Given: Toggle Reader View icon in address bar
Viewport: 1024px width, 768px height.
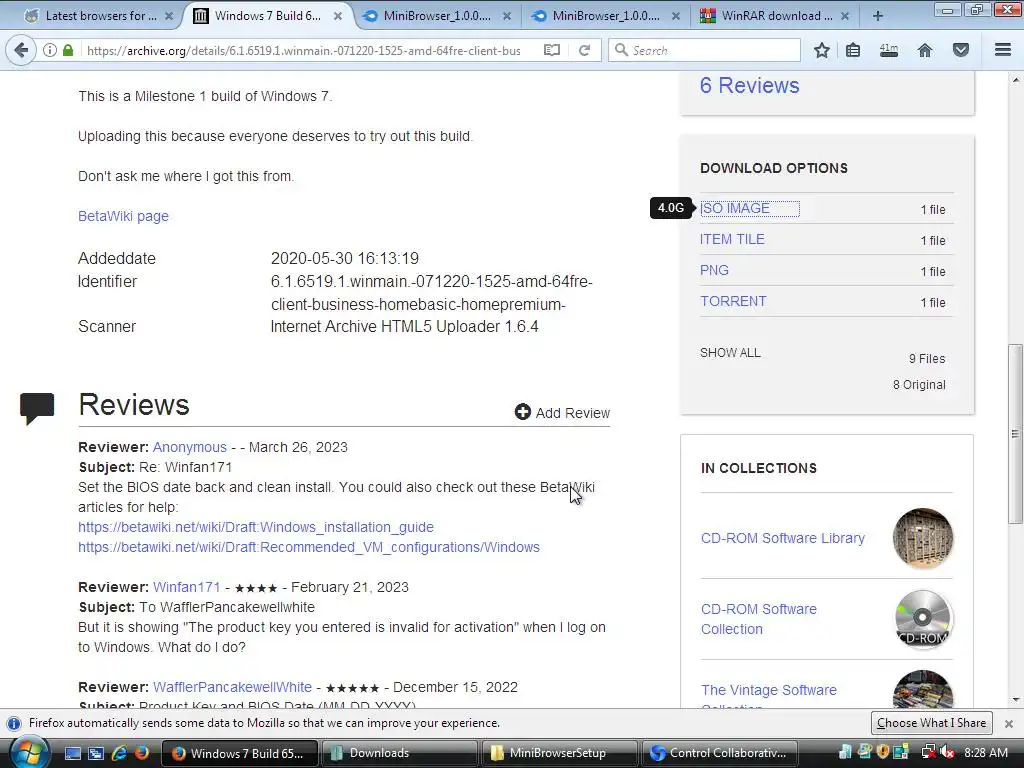Looking at the screenshot, I should click(x=552, y=50).
